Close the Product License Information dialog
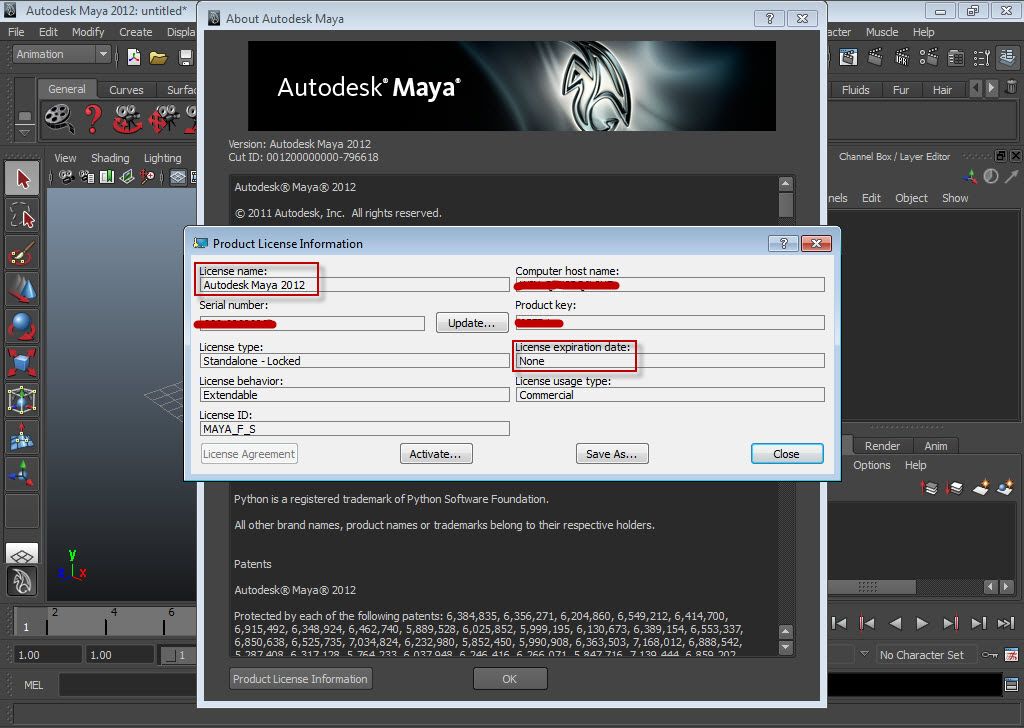The height and width of the screenshot is (728, 1024). [x=787, y=454]
